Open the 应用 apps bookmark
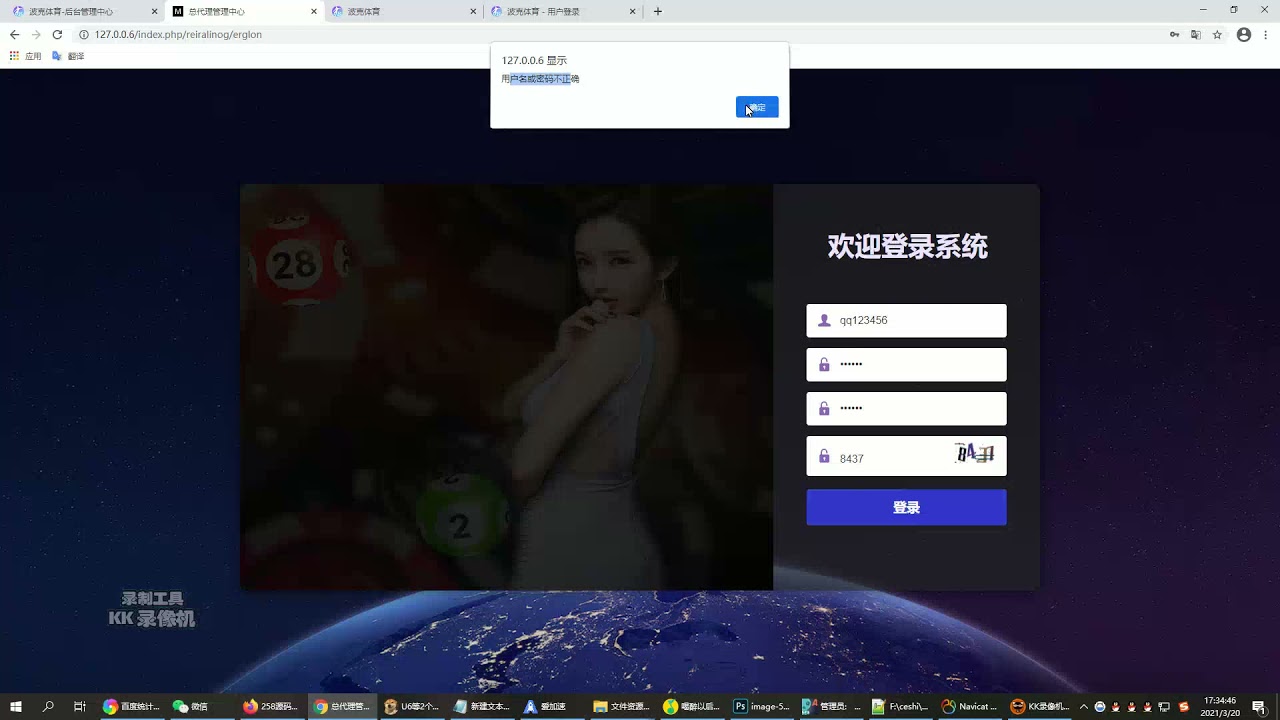1280x720 pixels. coord(26,56)
